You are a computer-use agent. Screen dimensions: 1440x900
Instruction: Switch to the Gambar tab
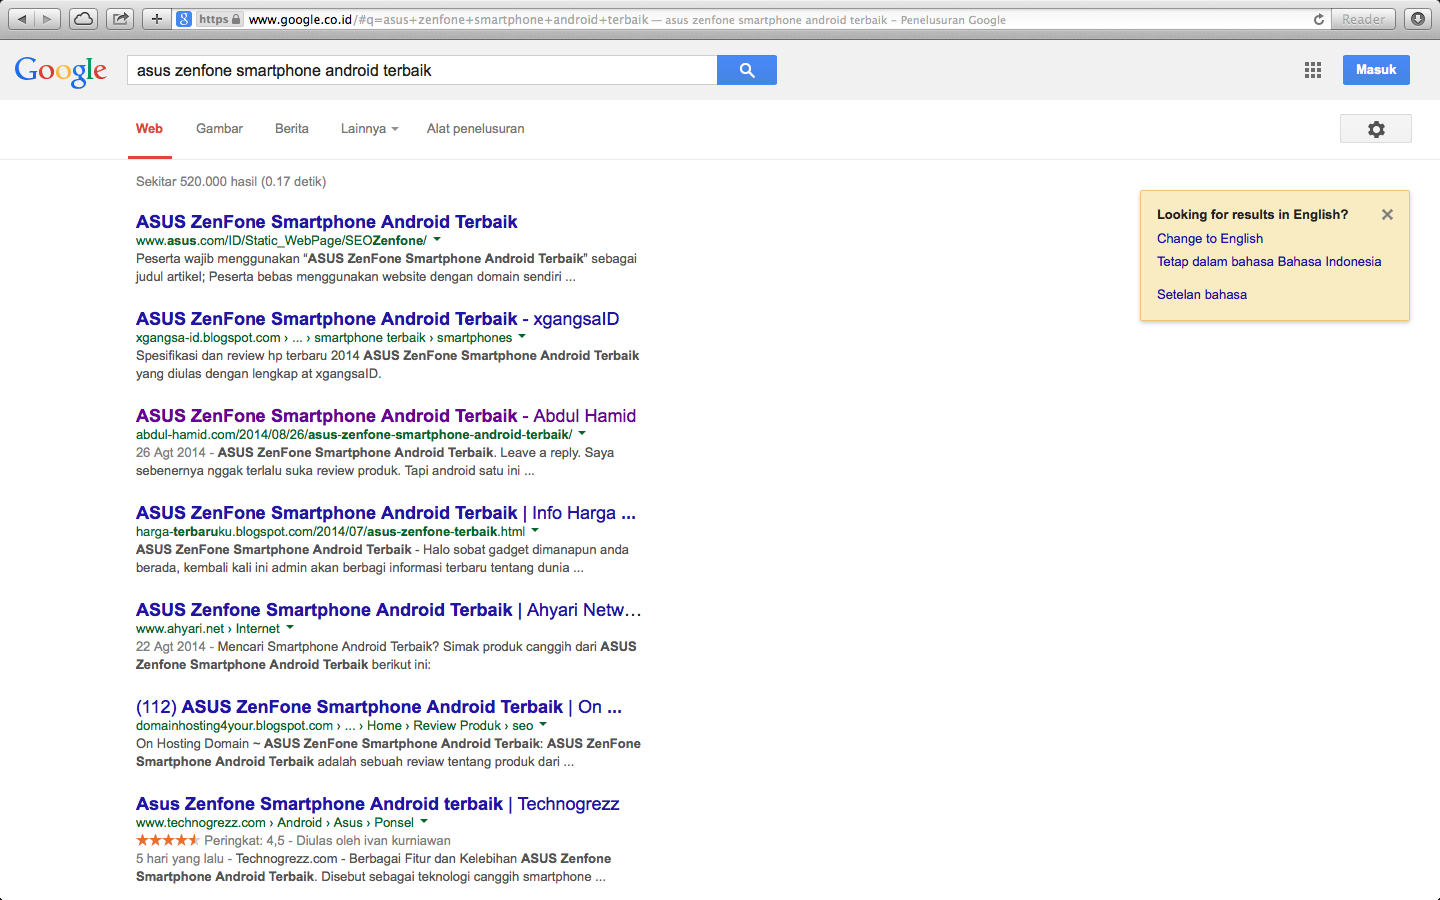[219, 129]
